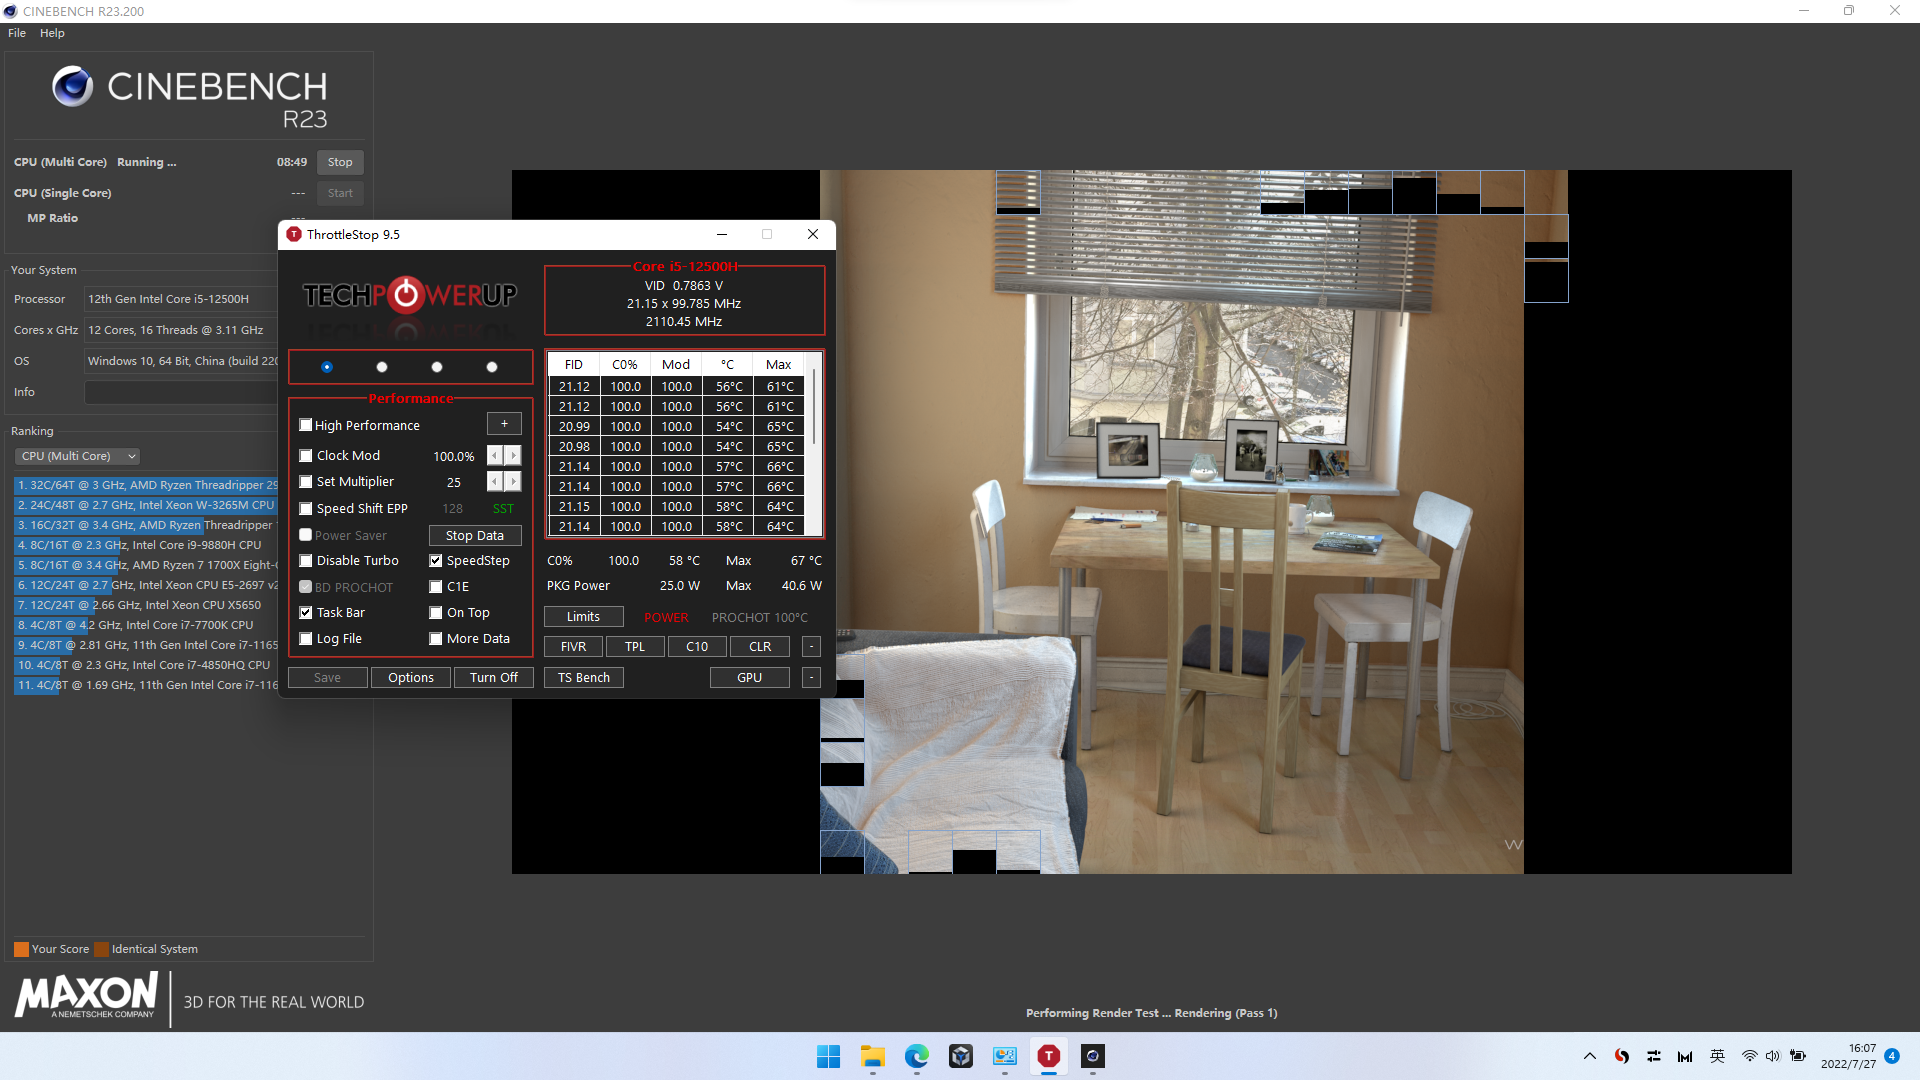Increase the Set Multiplier value arrow
Viewport: 1920px width, 1080px height.
pyautogui.click(x=513, y=482)
